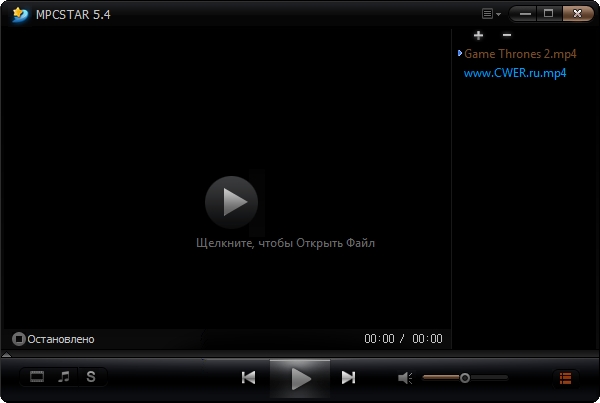This screenshot has width=600, height=403.
Task: Click the subtitles S icon
Action: point(91,377)
